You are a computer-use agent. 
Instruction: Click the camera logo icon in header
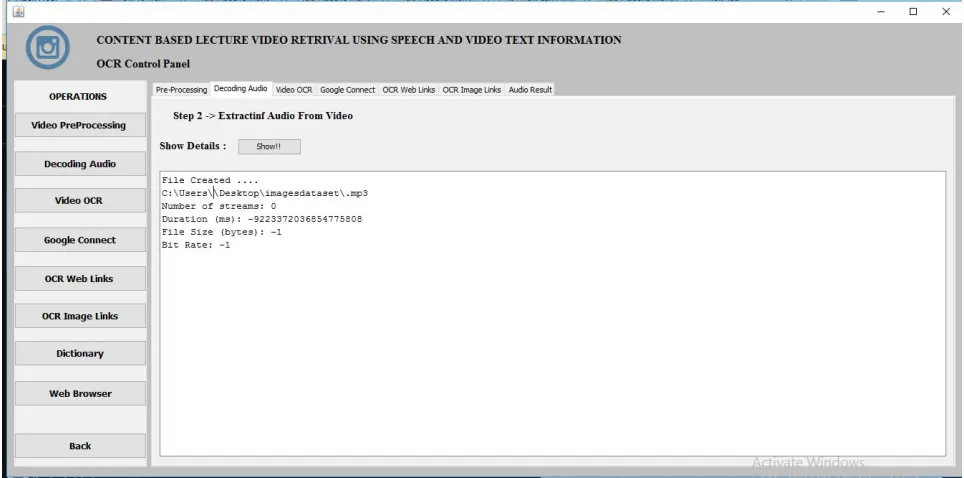coord(47,47)
